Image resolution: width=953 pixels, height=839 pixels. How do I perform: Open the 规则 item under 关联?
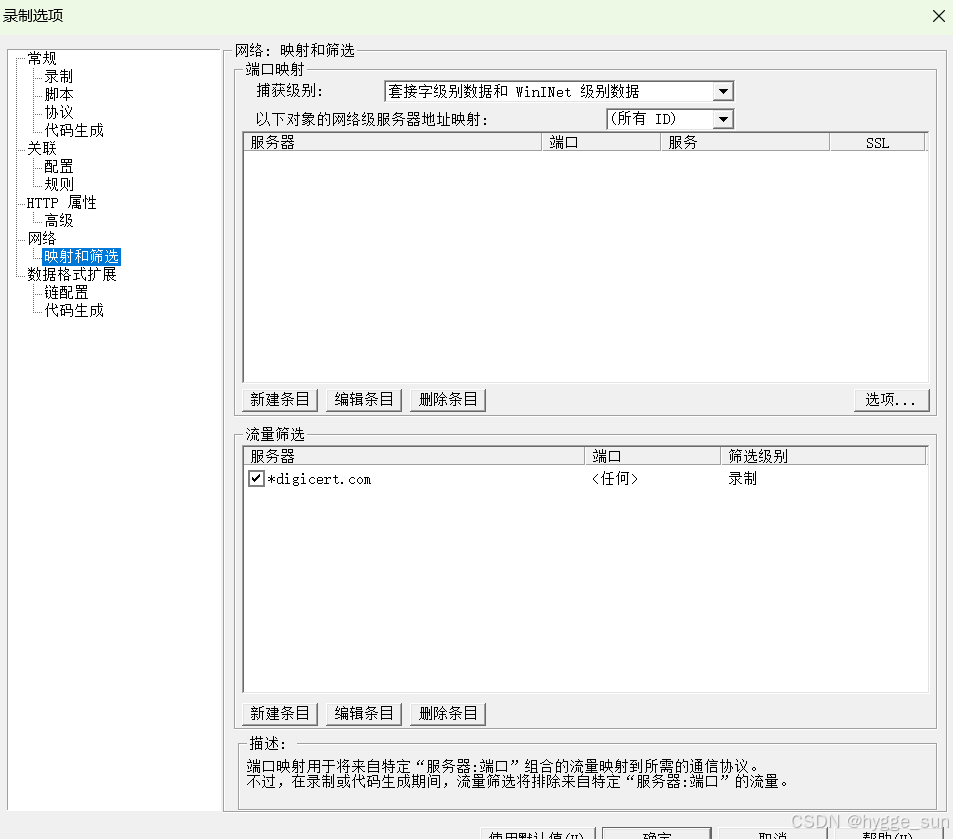pyautogui.click(x=58, y=184)
